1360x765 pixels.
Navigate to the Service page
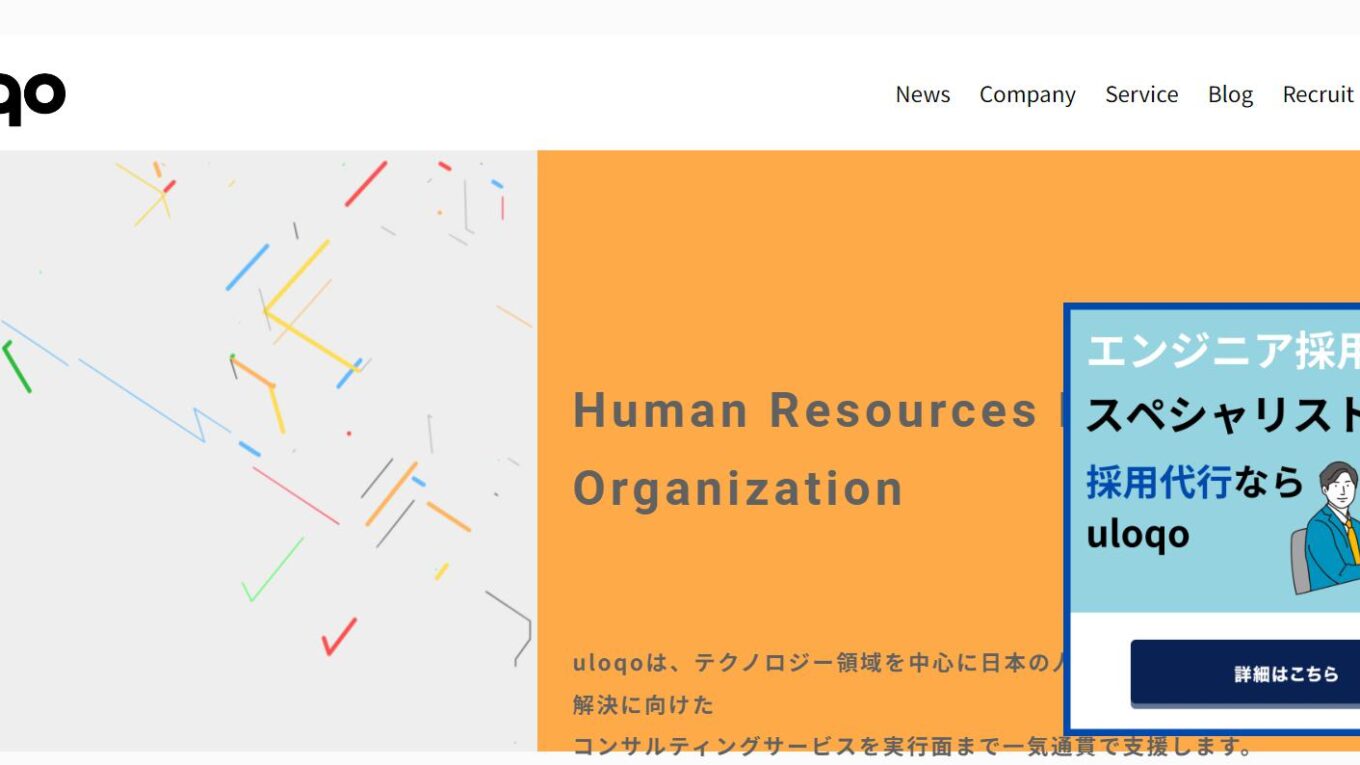click(x=1141, y=94)
